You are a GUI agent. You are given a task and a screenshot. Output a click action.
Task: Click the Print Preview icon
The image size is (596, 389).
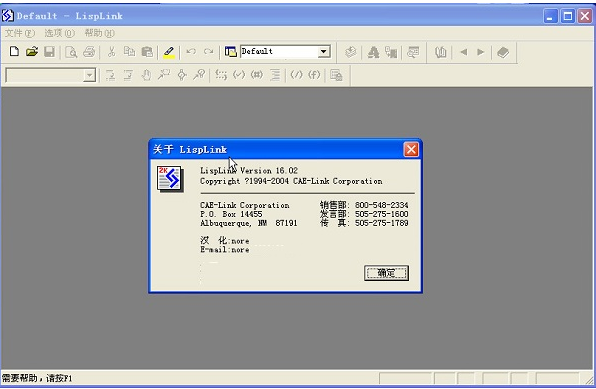71,52
